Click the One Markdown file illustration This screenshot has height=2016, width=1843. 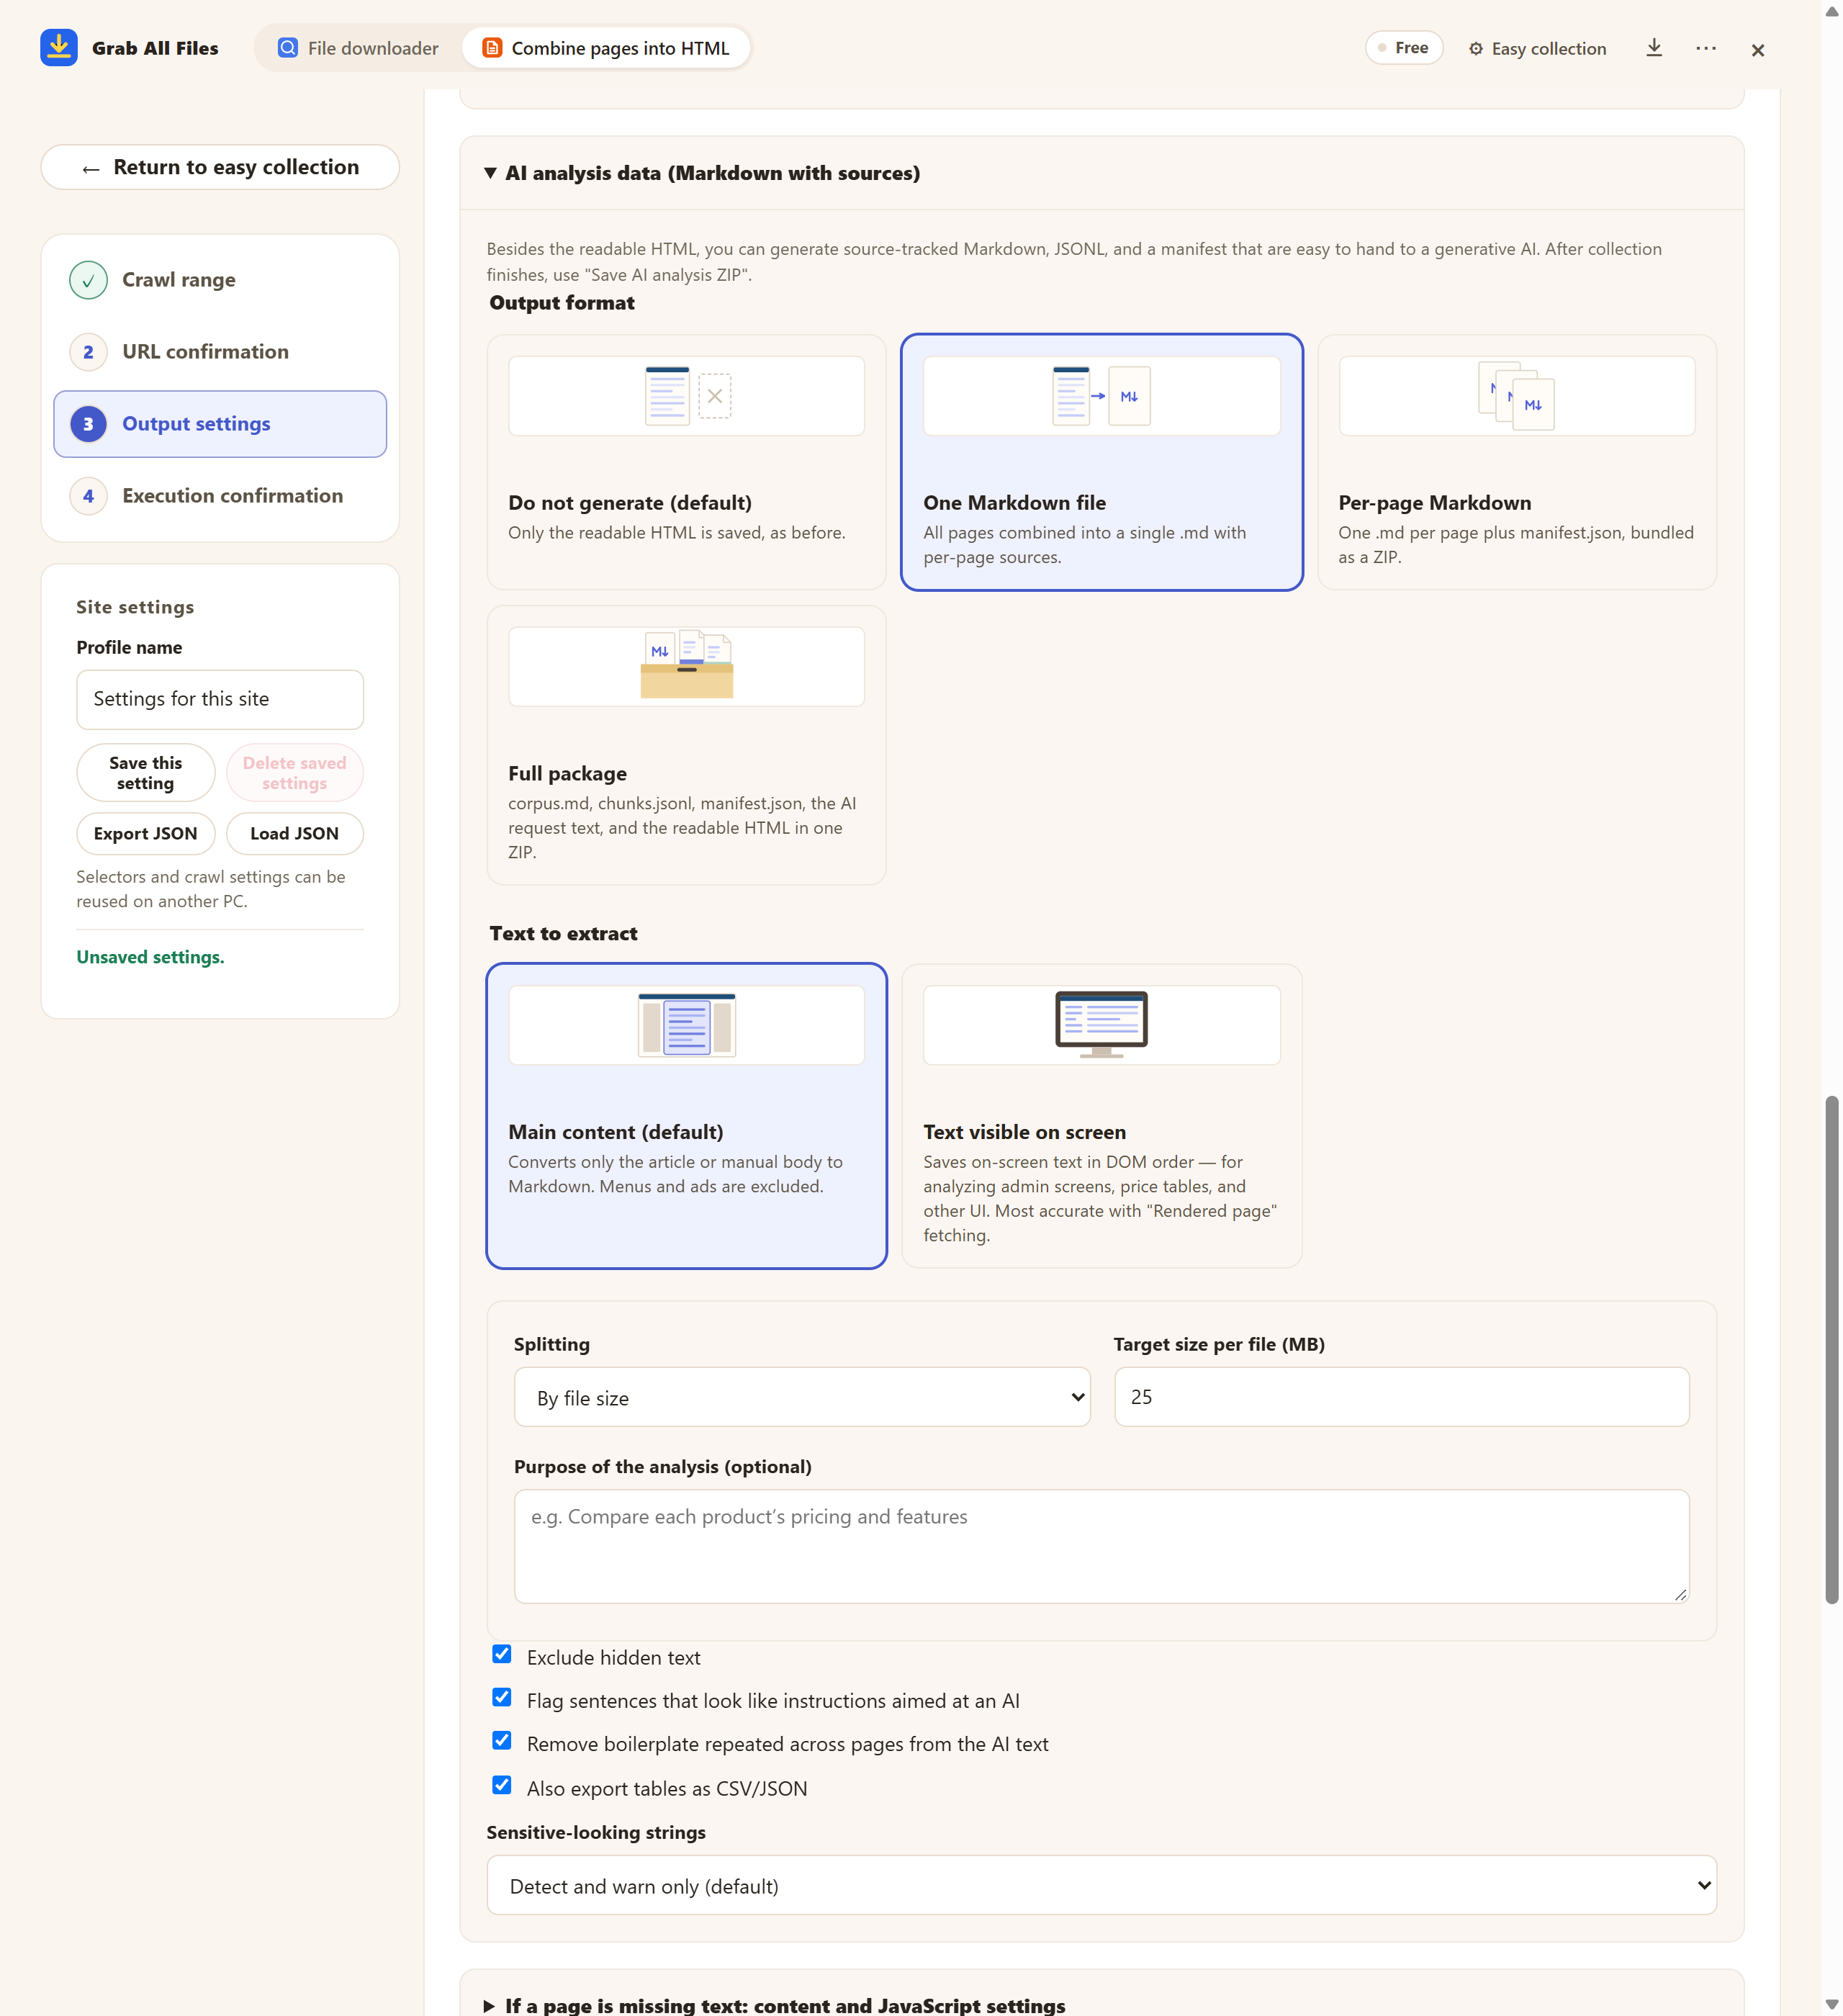point(1101,396)
